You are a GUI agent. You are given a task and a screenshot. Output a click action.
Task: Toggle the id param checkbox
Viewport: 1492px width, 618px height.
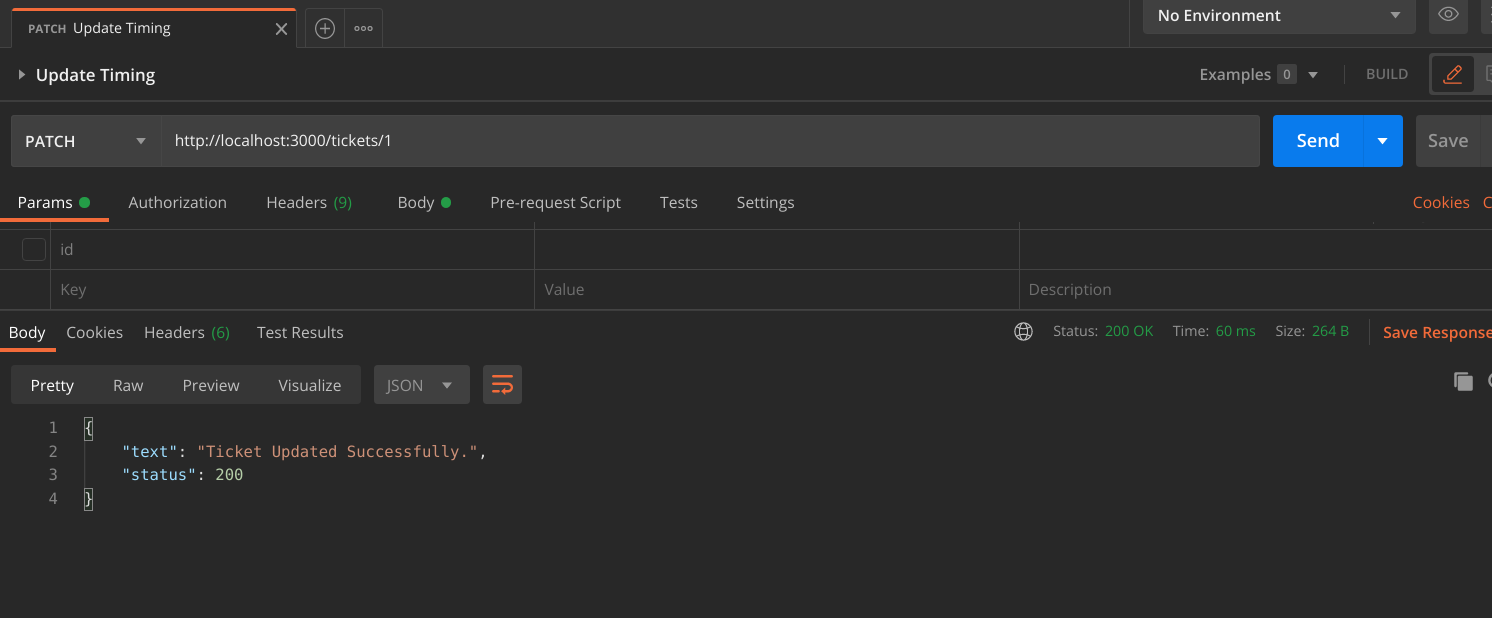34,250
